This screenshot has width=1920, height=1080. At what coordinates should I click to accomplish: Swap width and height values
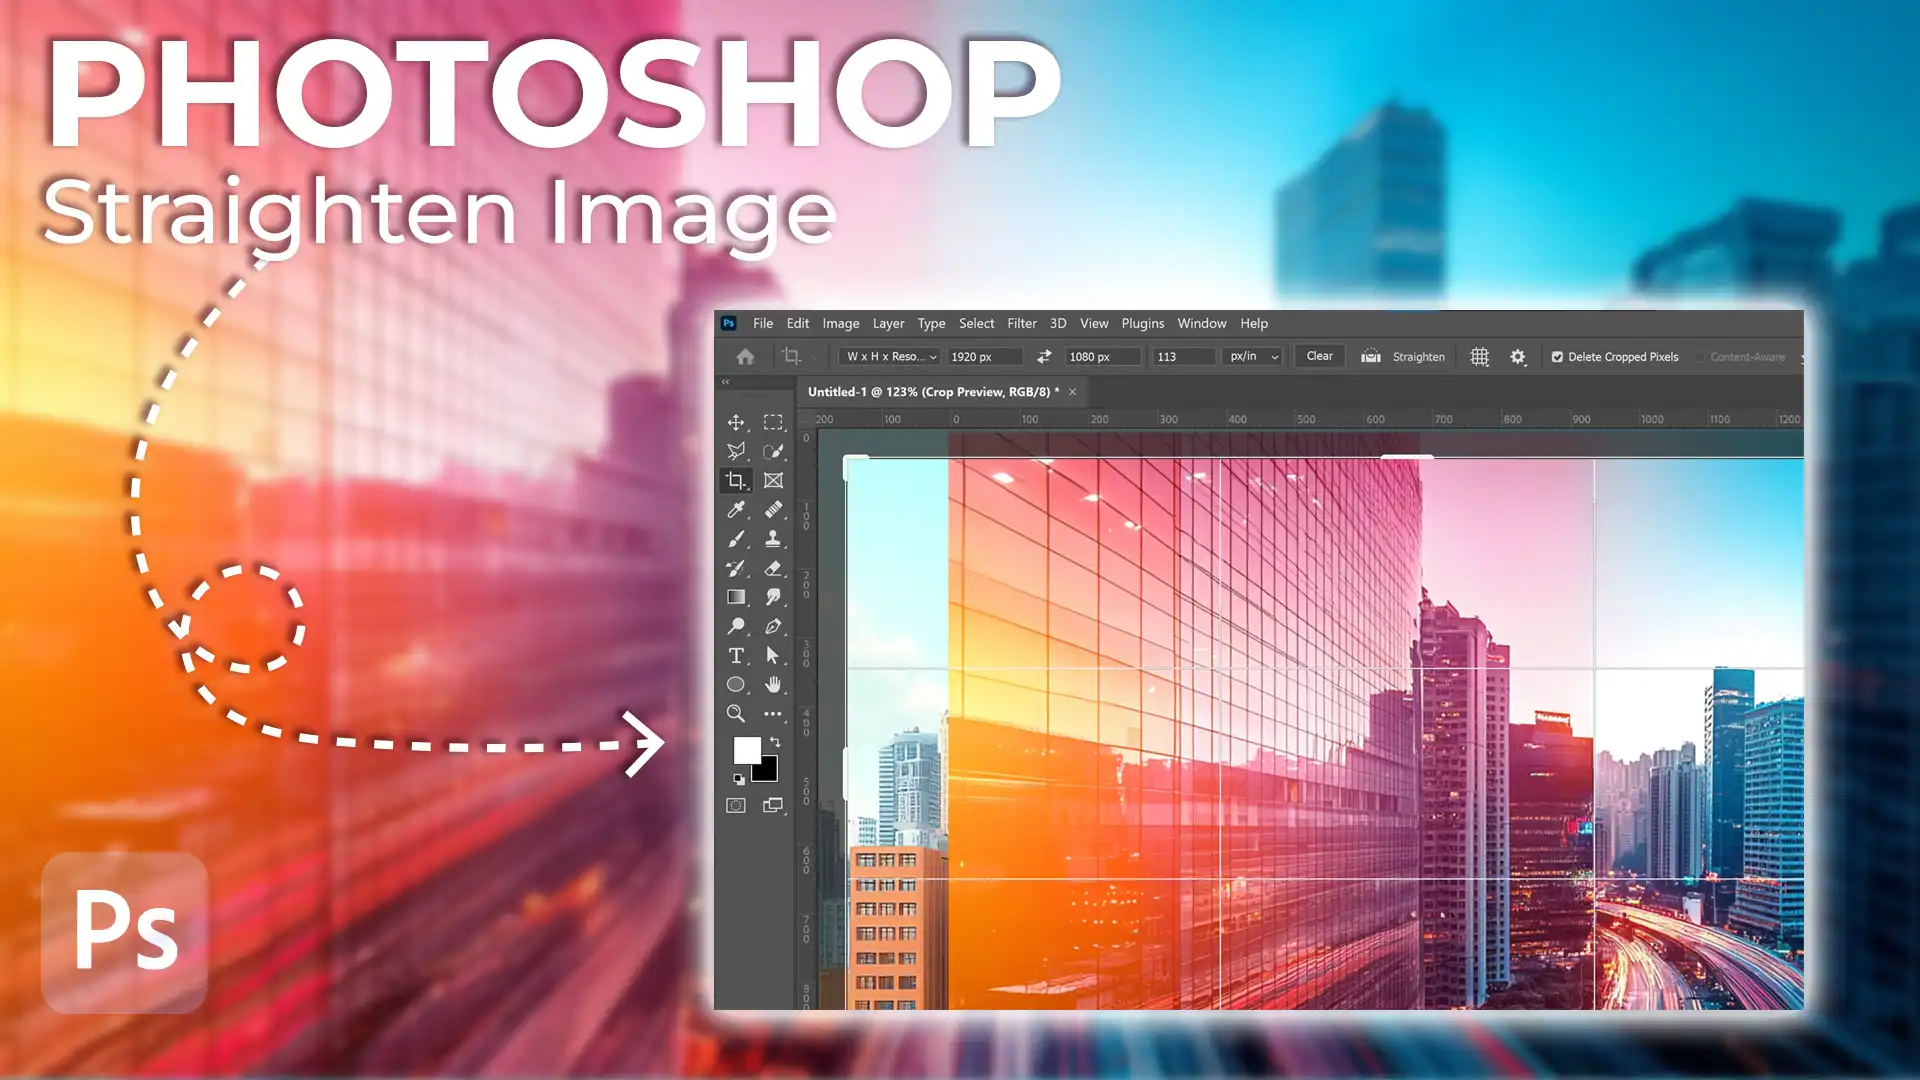coord(1044,357)
